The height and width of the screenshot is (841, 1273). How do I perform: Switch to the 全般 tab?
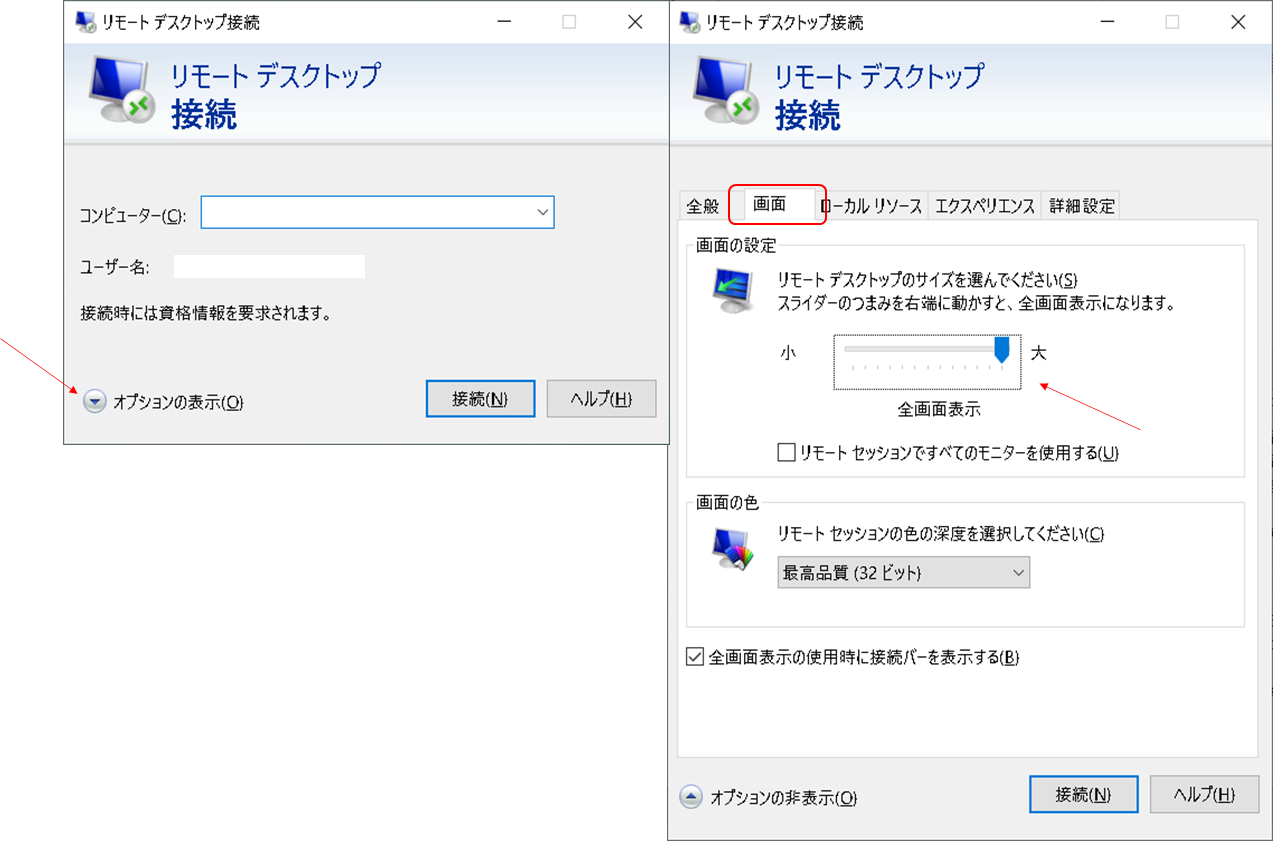[703, 206]
